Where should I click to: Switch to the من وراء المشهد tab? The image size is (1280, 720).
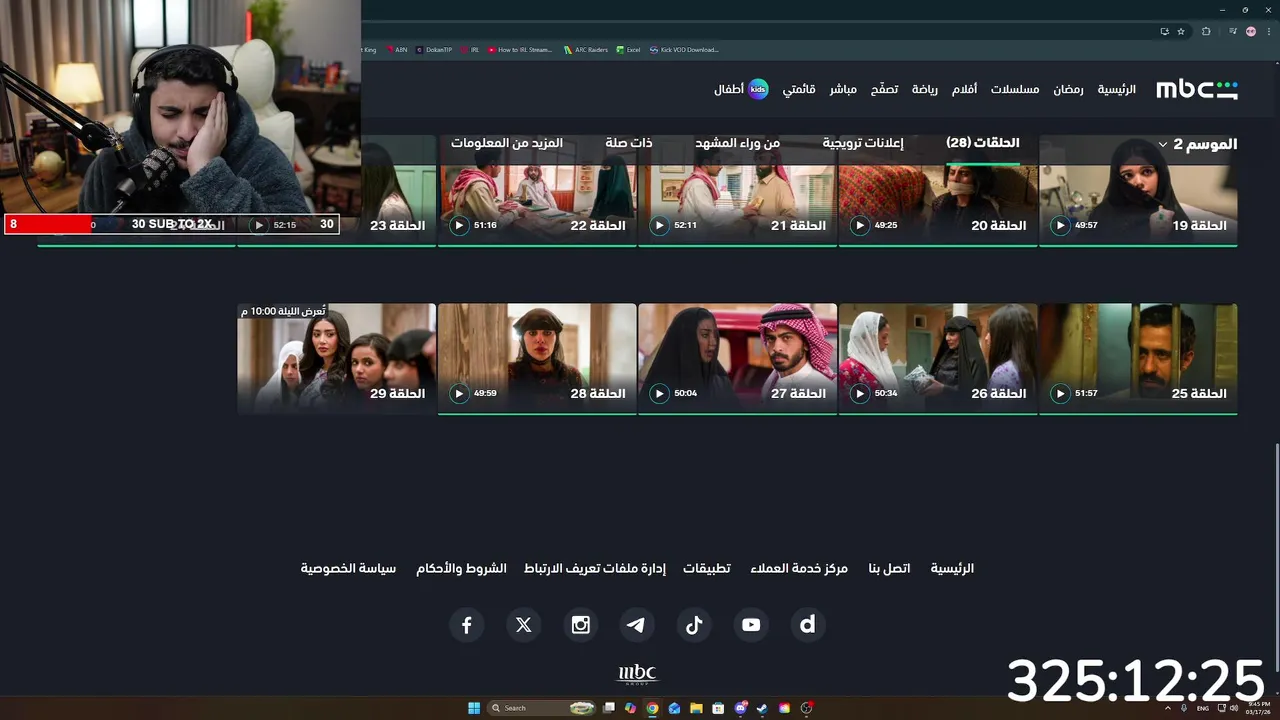(737, 143)
